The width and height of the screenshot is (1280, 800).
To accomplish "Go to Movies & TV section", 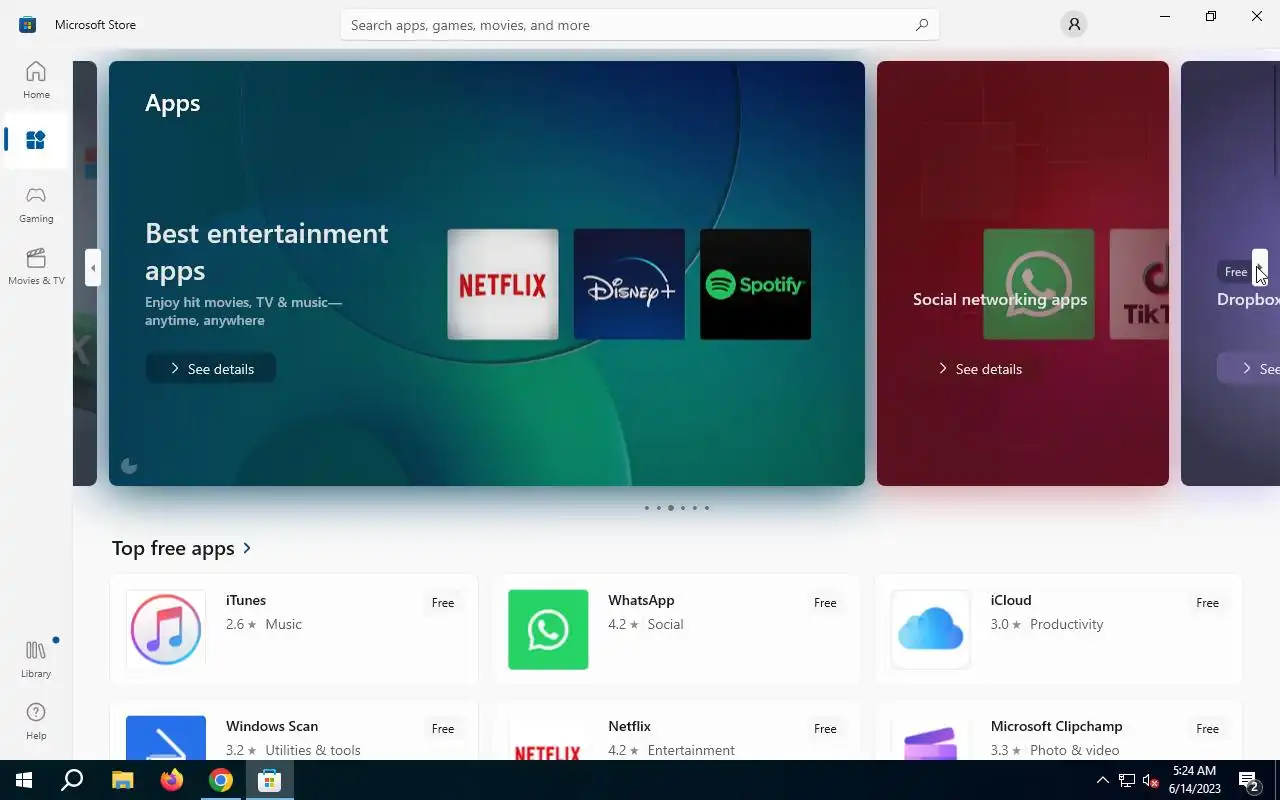I will tap(36, 267).
